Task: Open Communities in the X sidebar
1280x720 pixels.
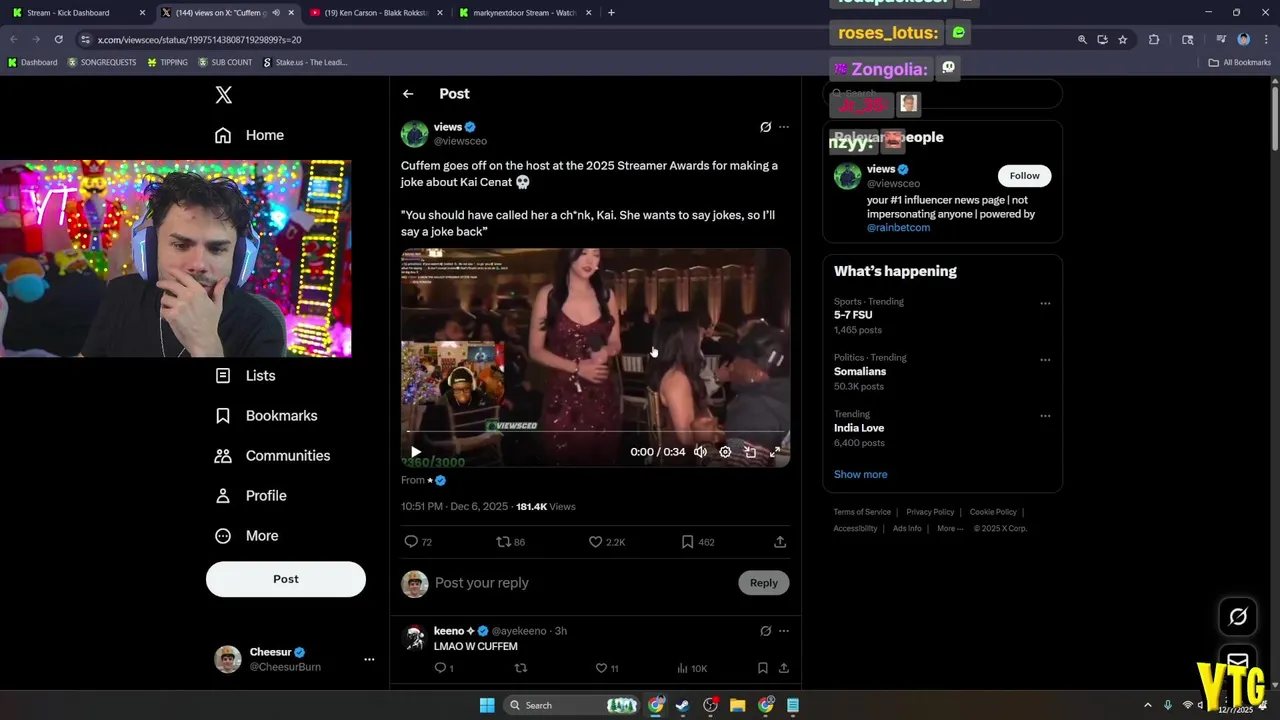Action: pyautogui.click(x=272, y=456)
